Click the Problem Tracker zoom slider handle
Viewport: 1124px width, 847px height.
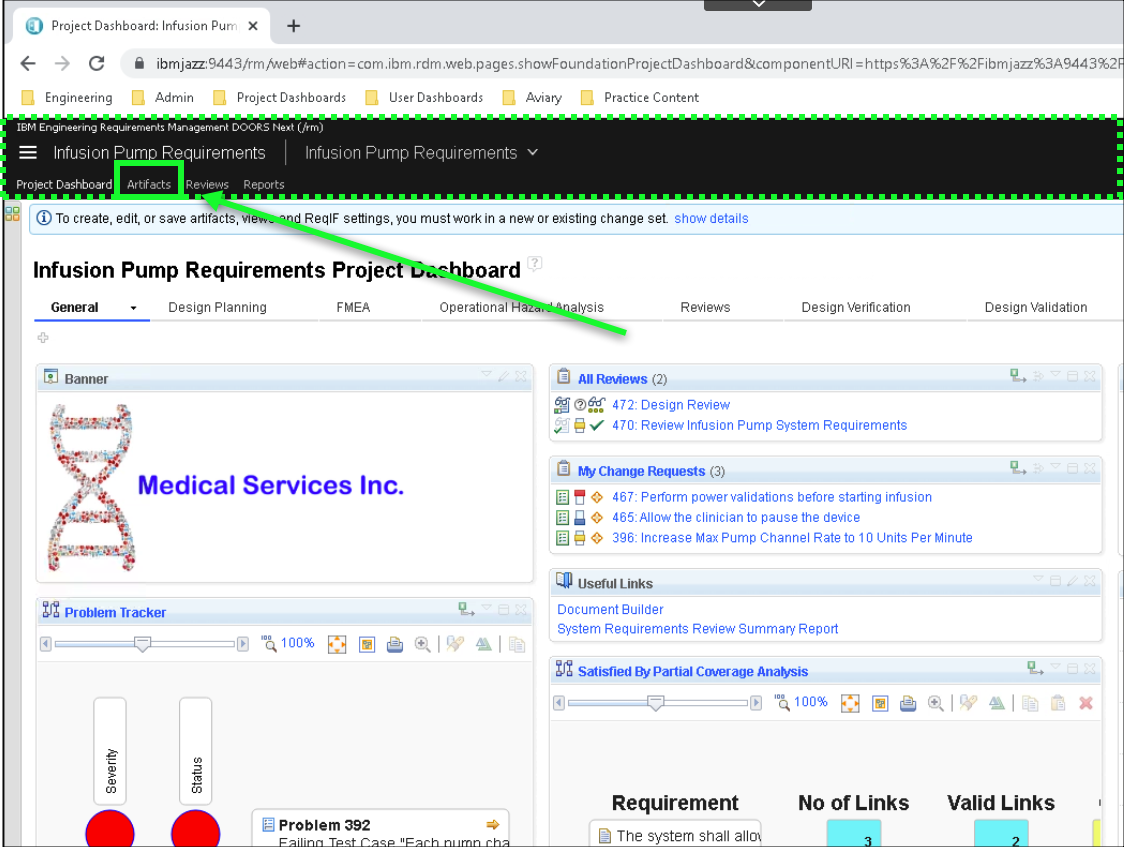(142, 644)
